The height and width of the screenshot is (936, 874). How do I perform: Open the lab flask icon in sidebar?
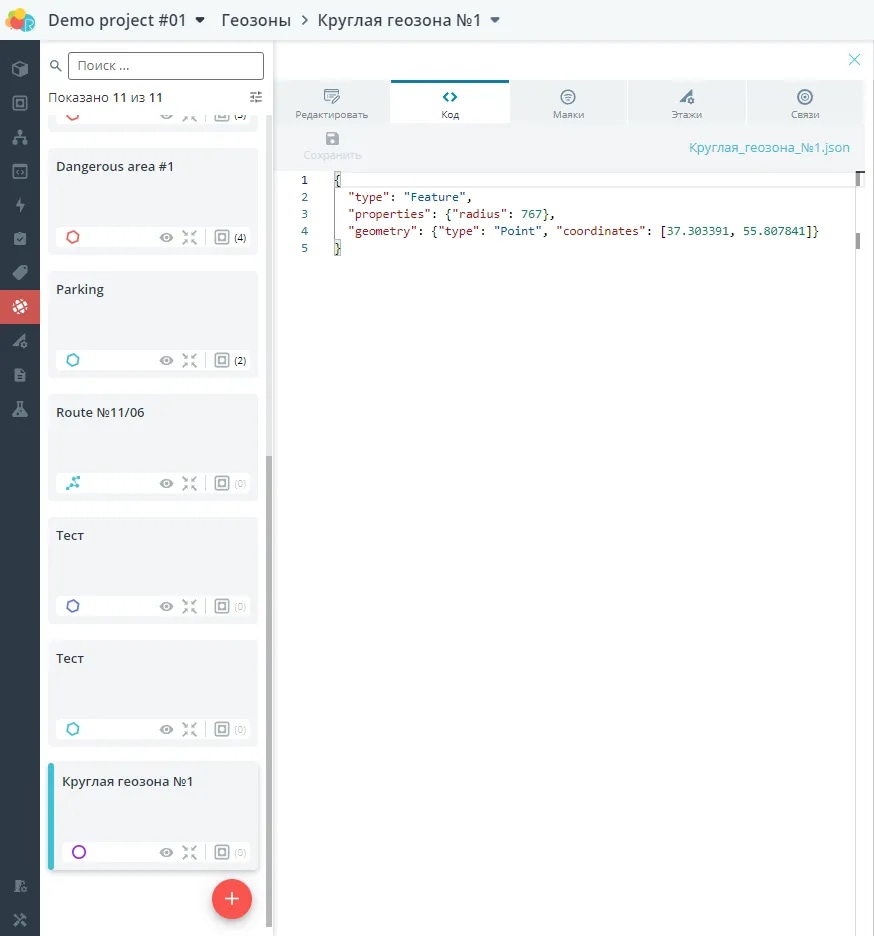20,408
